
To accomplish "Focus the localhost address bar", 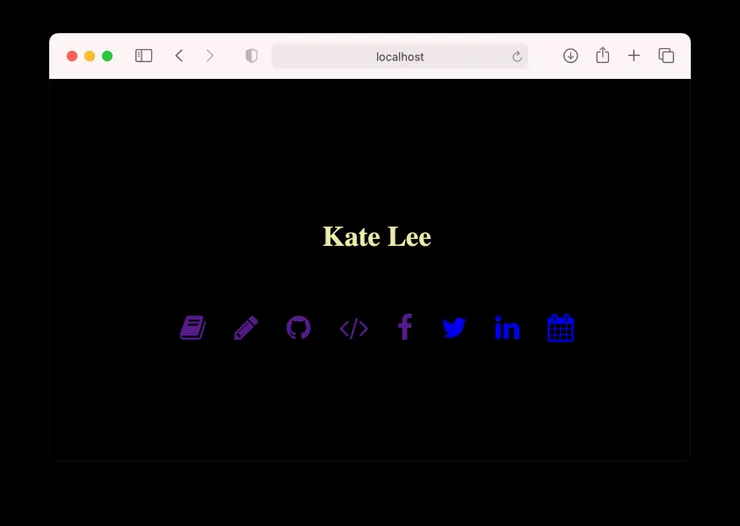I will click(400, 57).
